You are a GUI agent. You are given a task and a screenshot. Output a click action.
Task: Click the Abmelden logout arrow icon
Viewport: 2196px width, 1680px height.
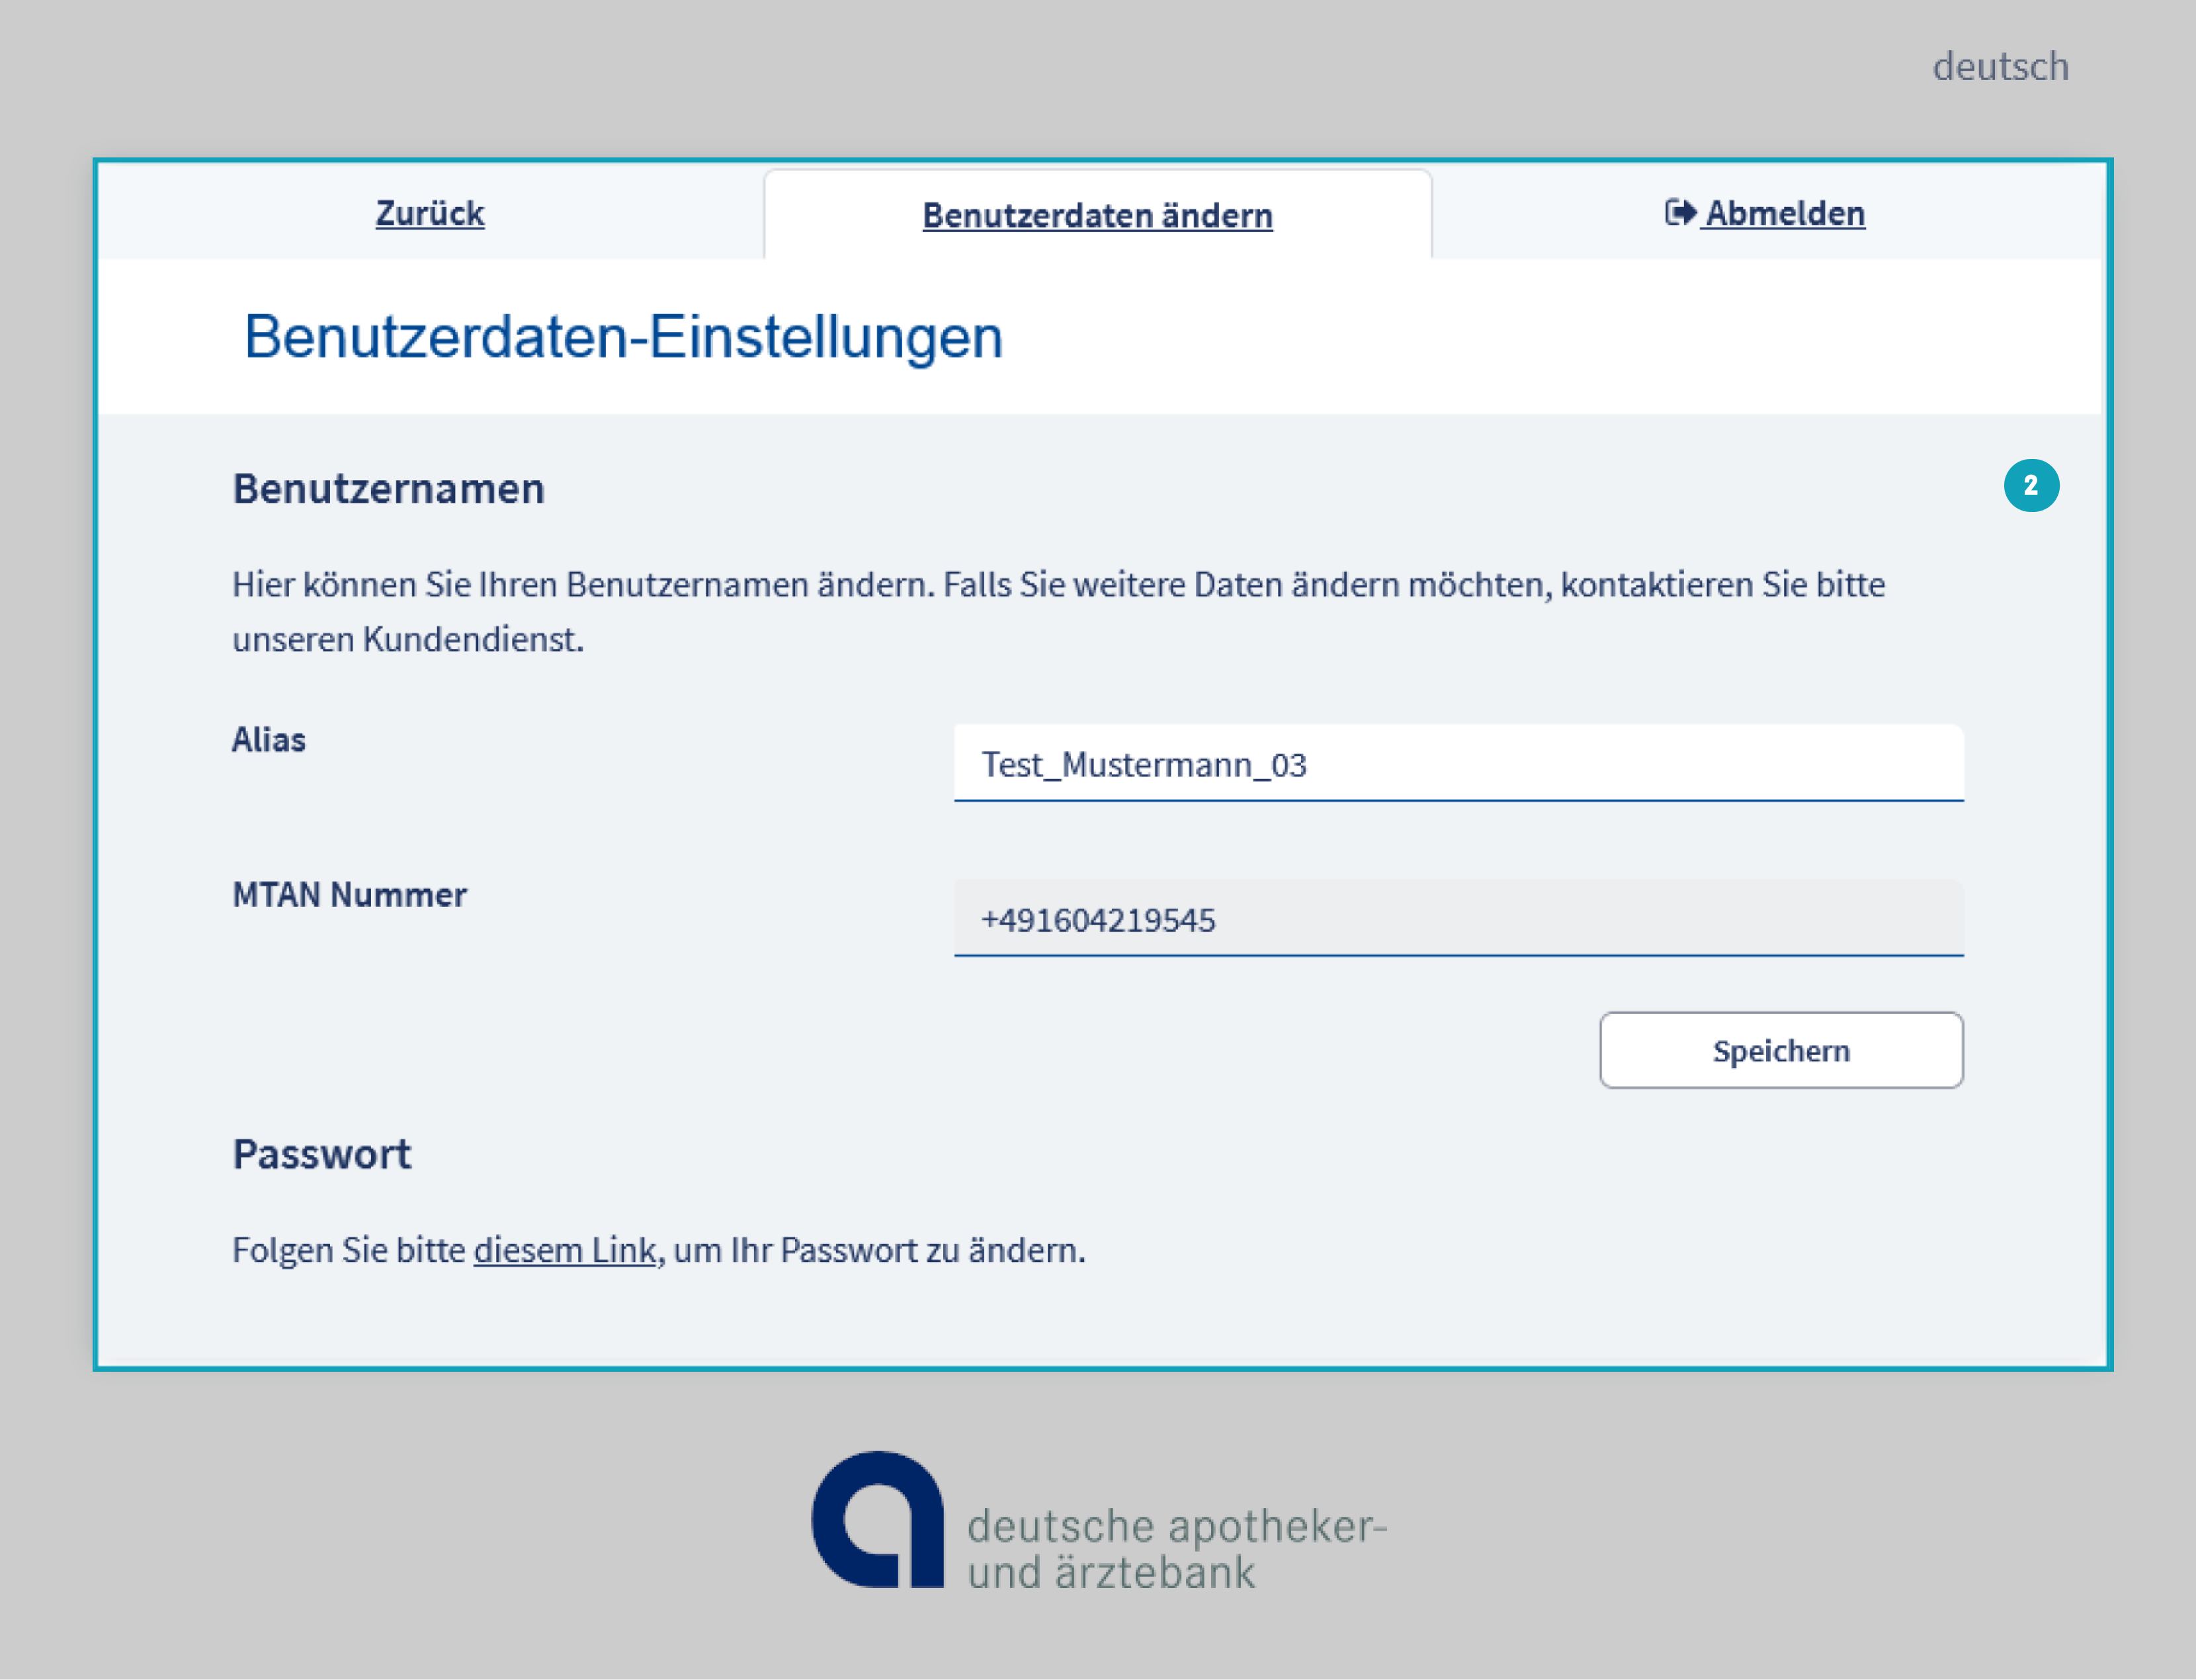point(1680,213)
